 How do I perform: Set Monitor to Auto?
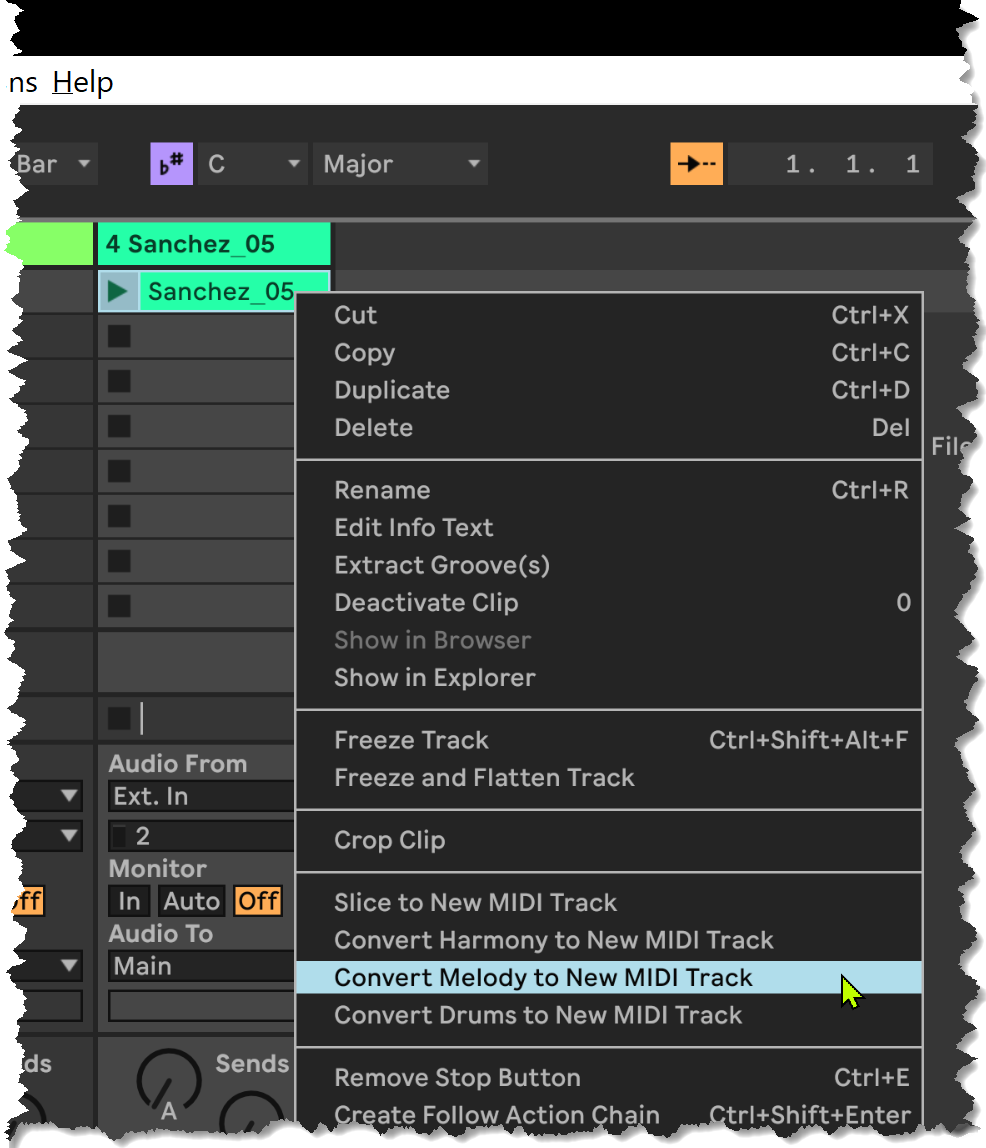click(191, 901)
